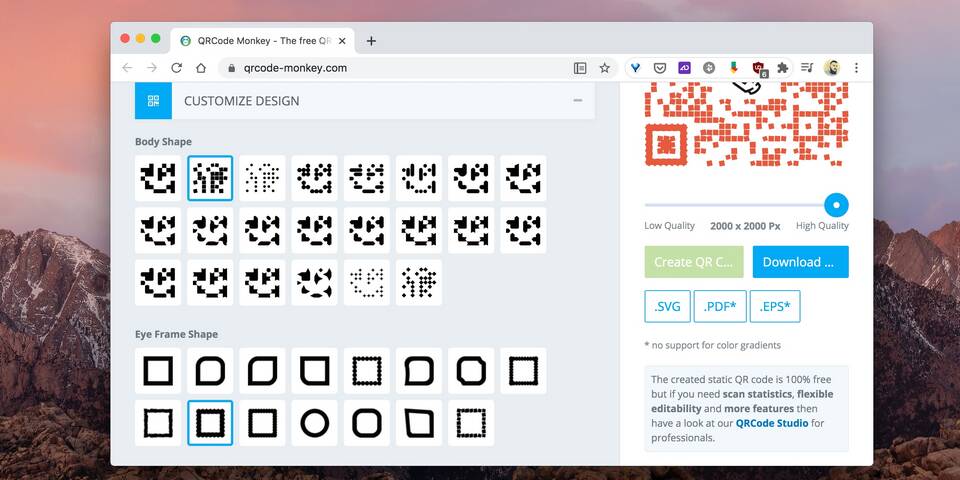Viewport: 960px width, 480px height.
Task: Open the QRCode Studio link
Action: [x=771, y=423]
